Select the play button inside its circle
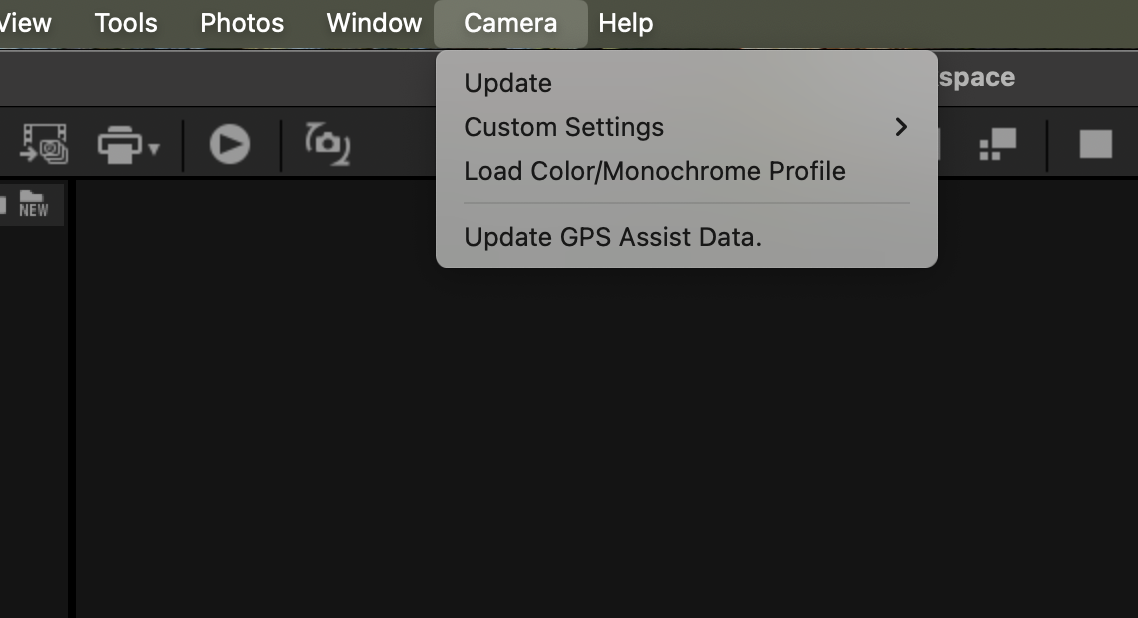Viewport: 1138px width, 618px height. [x=229, y=143]
